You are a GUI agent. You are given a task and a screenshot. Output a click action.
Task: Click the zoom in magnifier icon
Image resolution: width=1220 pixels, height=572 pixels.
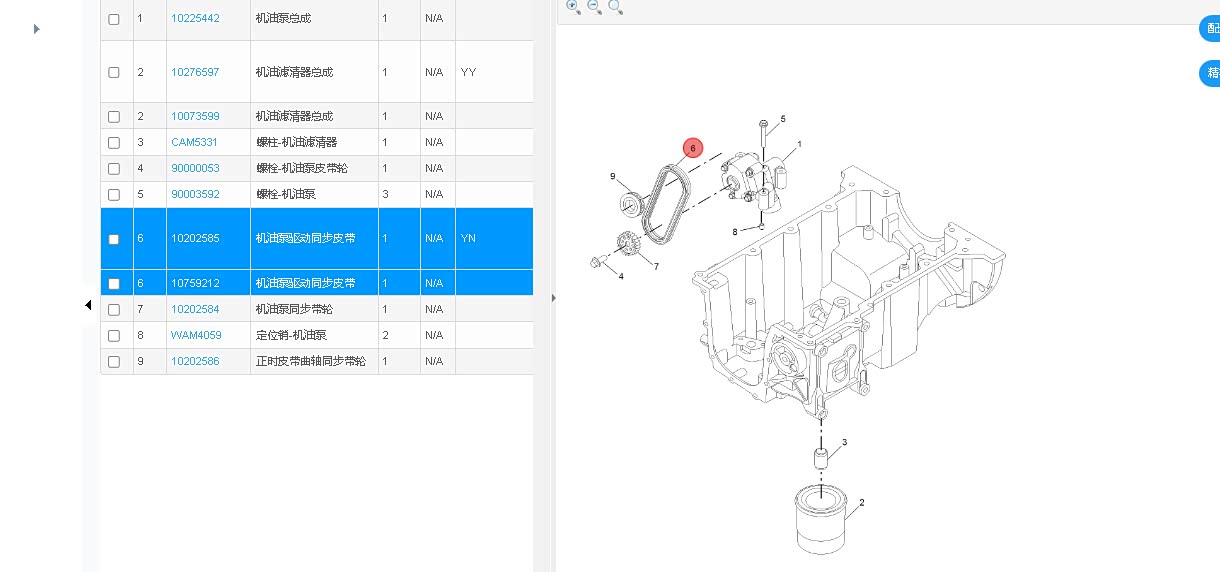(573, 6)
